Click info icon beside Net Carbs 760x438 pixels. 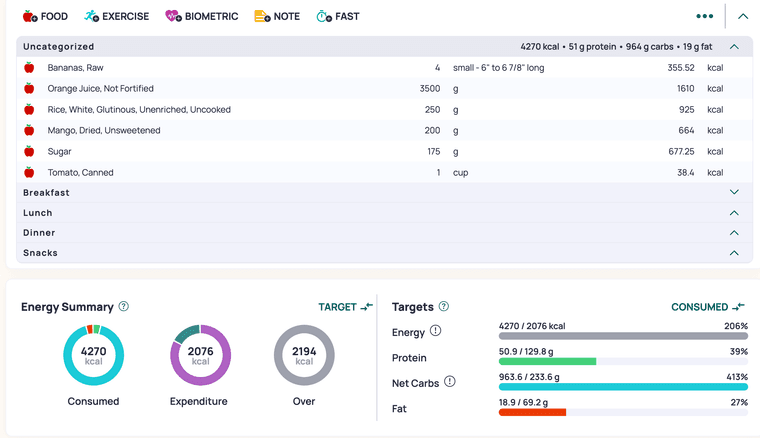[450, 382]
